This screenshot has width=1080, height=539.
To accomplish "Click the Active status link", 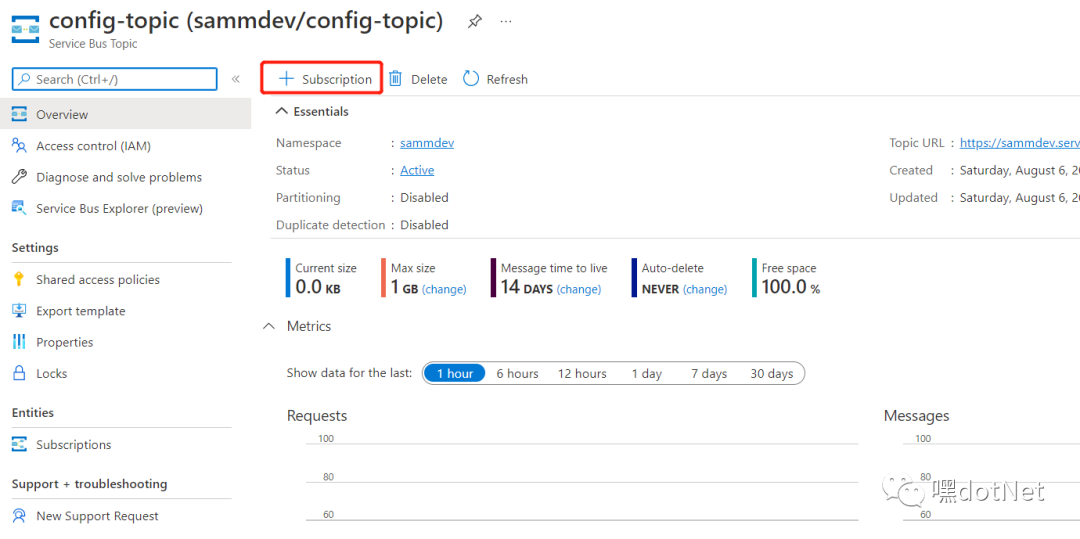I will click(417, 170).
